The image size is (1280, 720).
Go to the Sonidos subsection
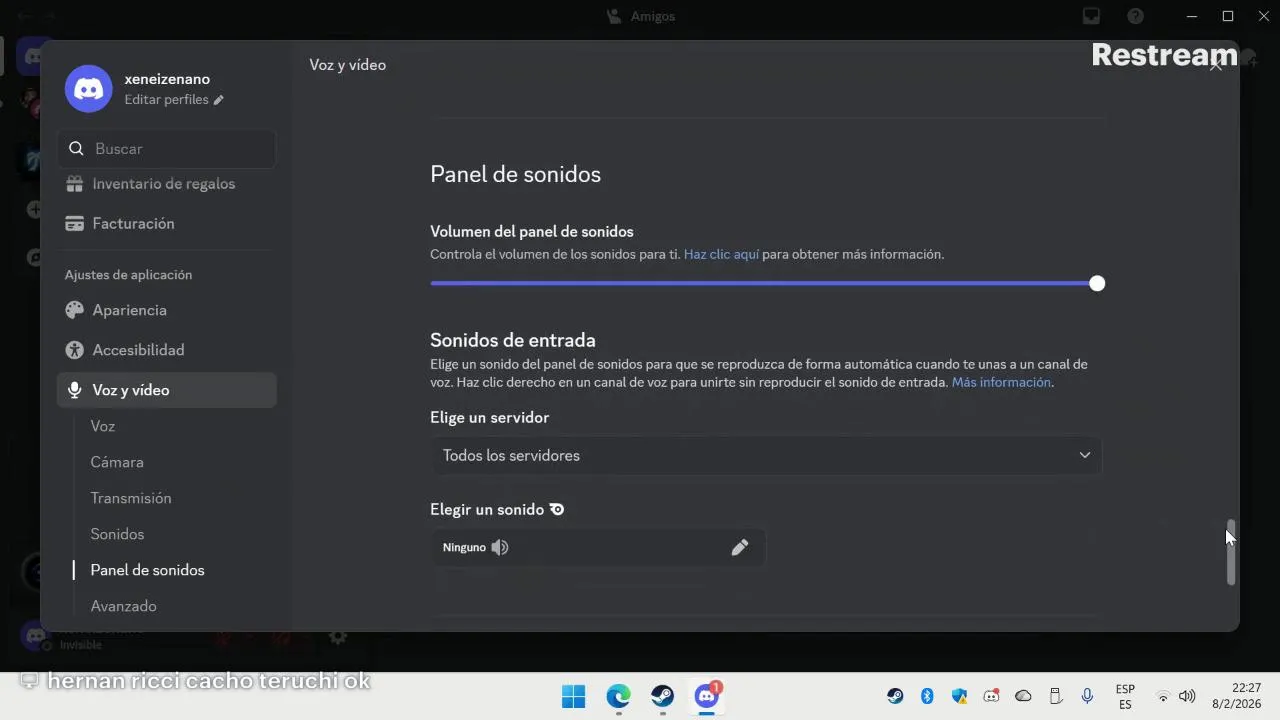(x=117, y=534)
